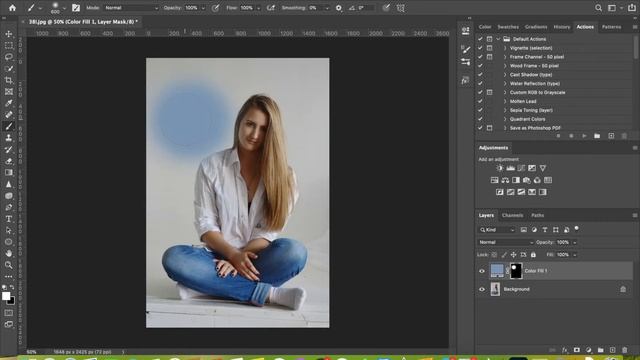Open the Patterns tab

(x=611, y=27)
